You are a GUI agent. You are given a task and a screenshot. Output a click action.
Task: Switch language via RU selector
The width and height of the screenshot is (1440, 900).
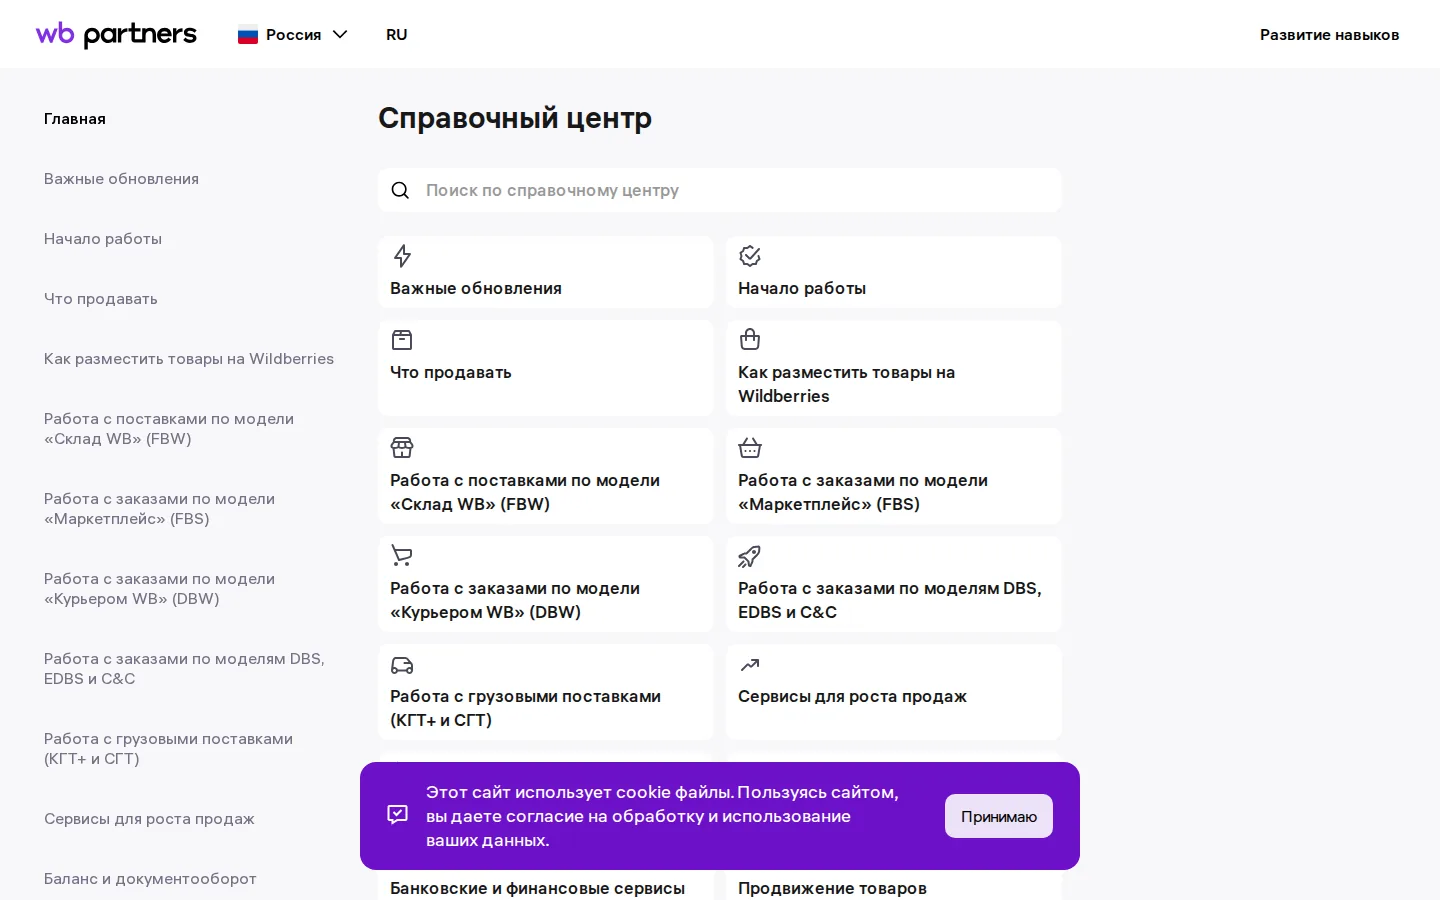pos(397,35)
